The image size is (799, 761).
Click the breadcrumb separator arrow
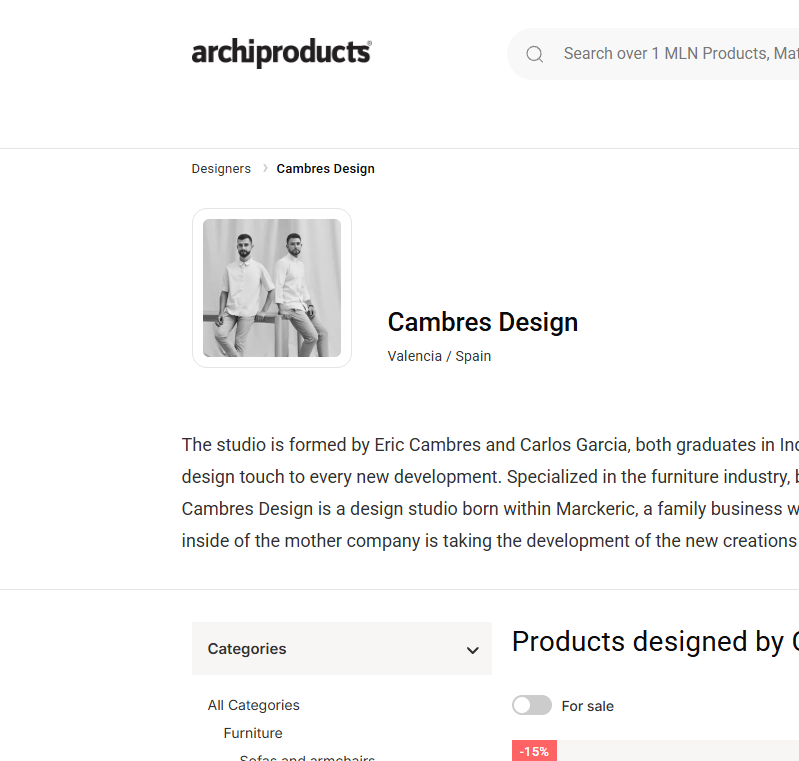tap(265, 168)
